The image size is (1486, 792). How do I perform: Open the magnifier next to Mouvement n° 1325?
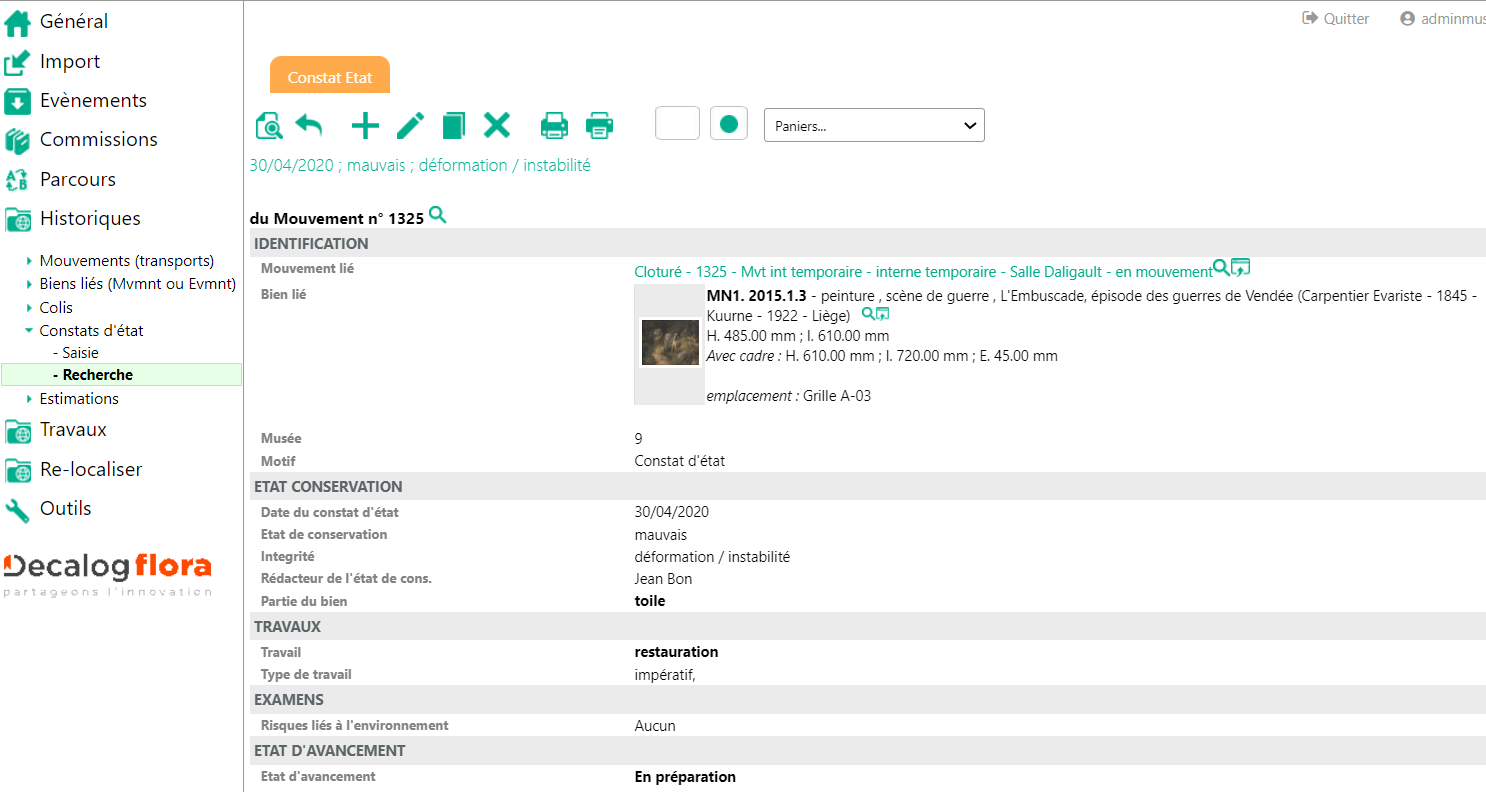pos(437,215)
